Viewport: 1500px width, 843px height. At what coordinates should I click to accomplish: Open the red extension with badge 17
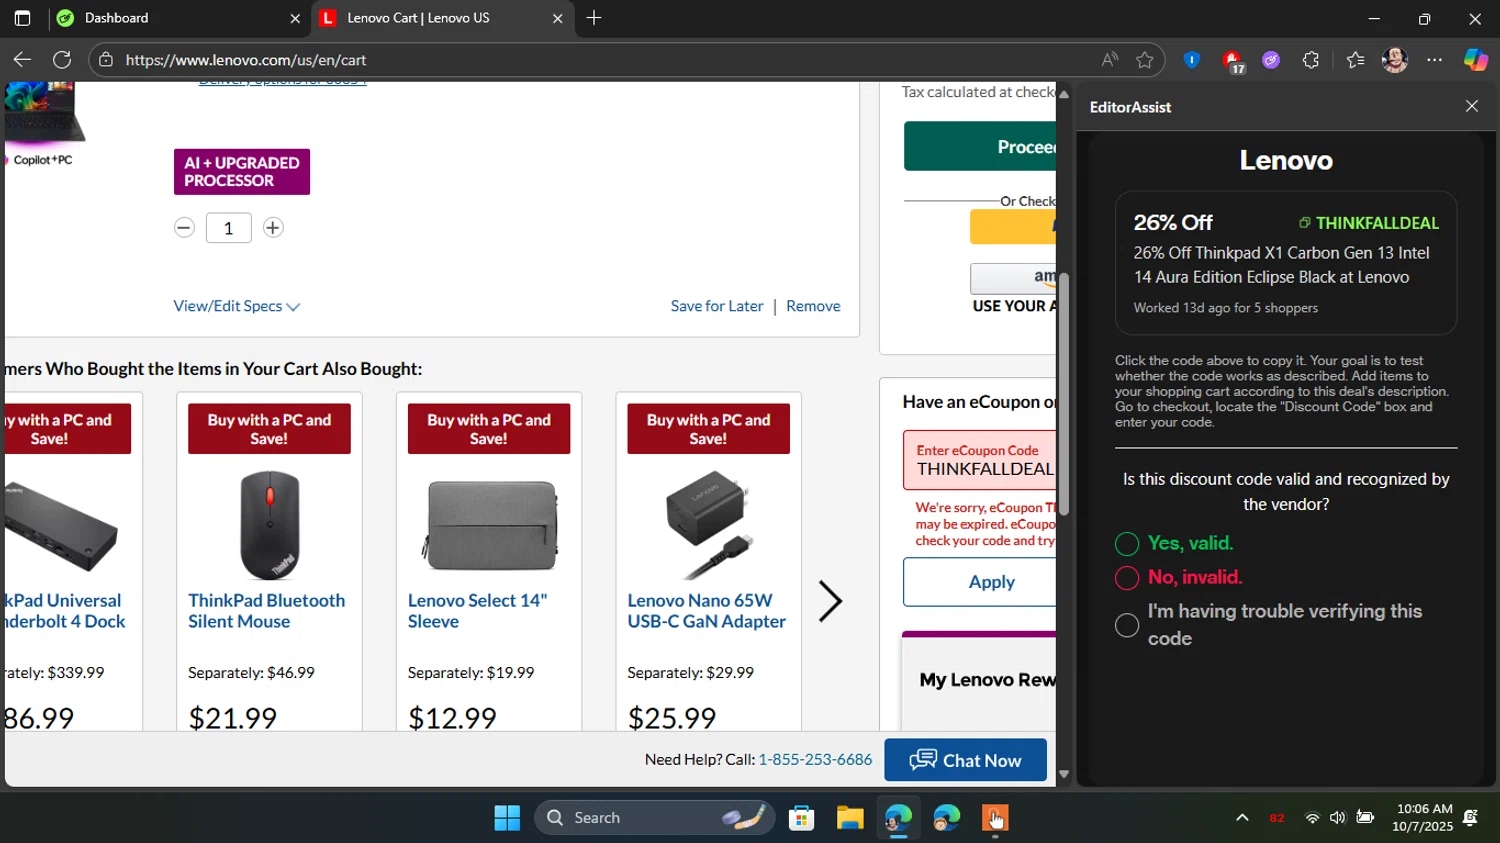tap(1232, 61)
